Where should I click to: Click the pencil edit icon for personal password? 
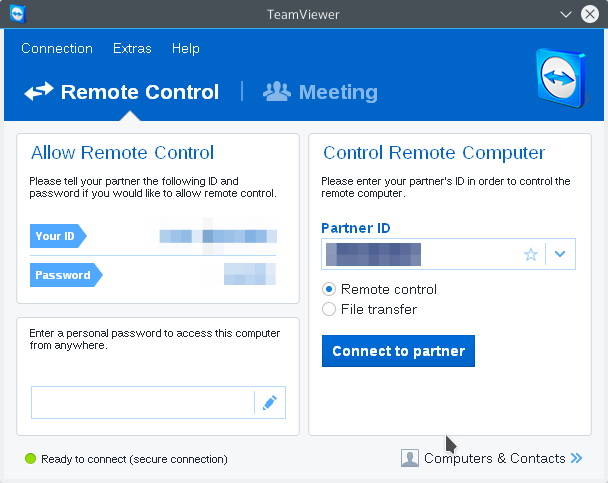(x=270, y=402)
